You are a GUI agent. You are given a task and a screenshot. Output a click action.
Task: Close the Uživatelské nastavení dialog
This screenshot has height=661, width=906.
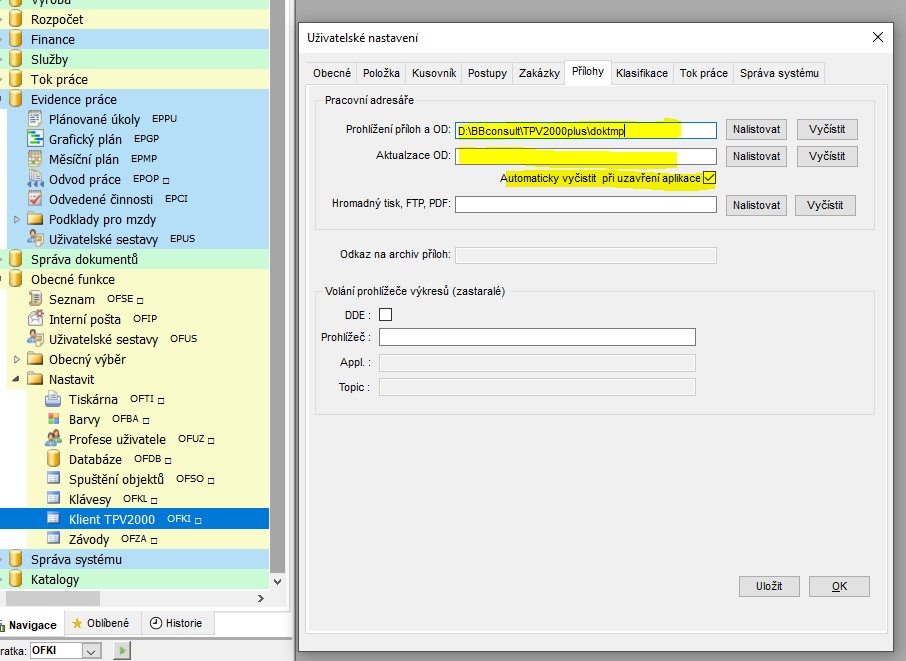tap(878, 37)
